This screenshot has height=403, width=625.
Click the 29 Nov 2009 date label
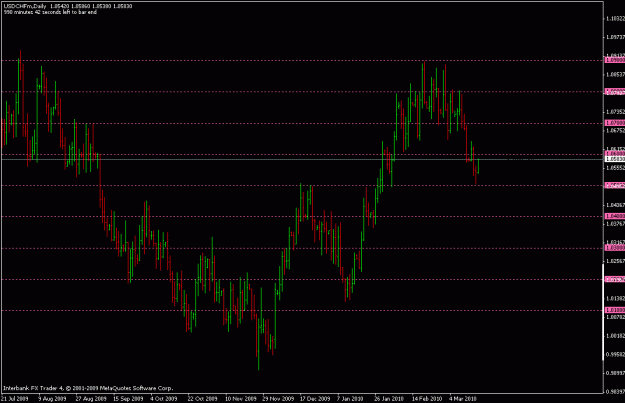[278, 398]
